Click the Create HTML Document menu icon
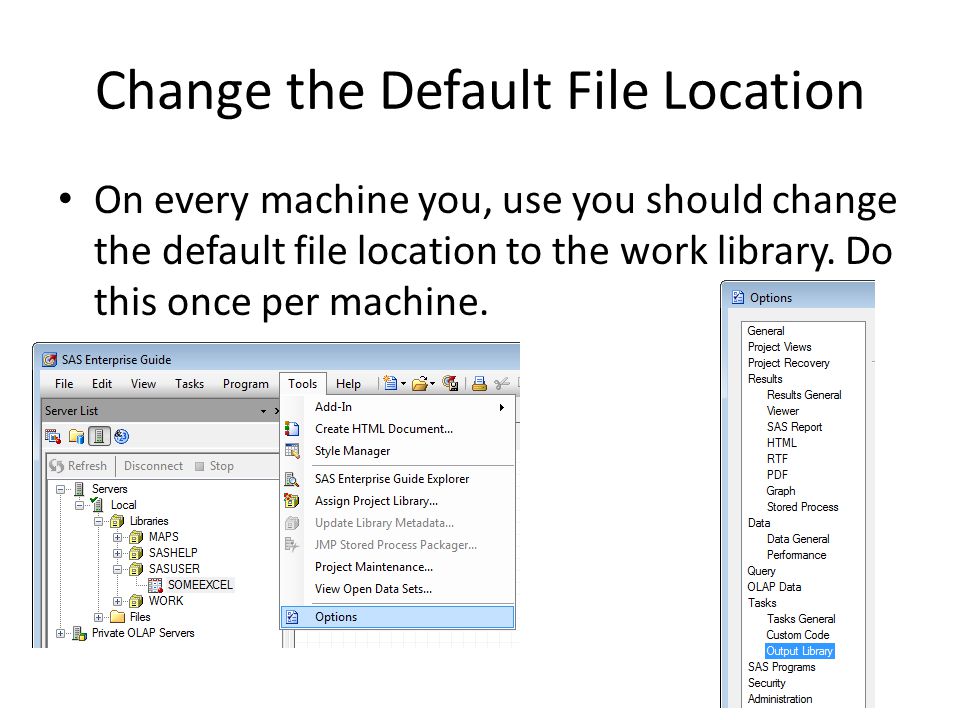 (292, 429)
